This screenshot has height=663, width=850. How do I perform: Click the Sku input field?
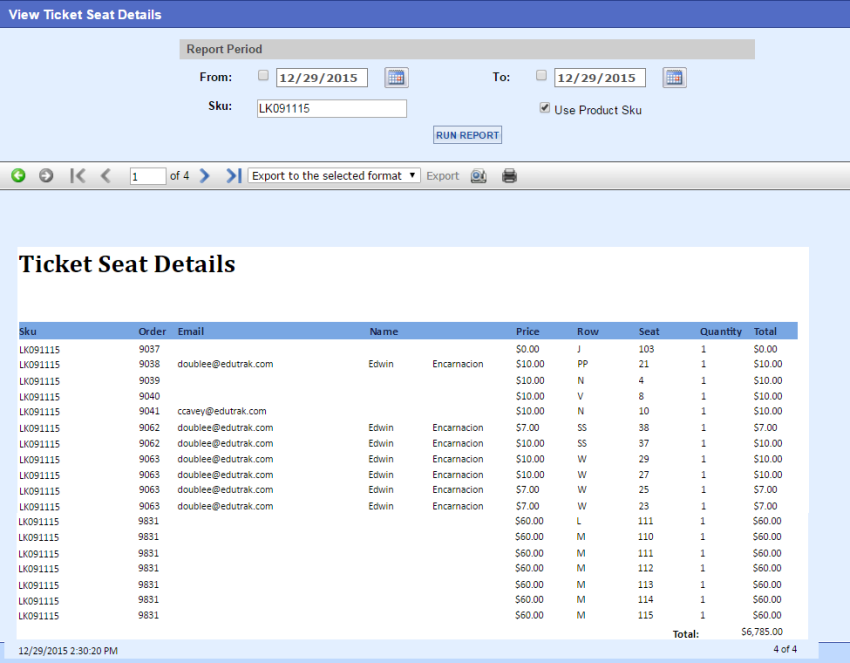[x=332, y=108]
